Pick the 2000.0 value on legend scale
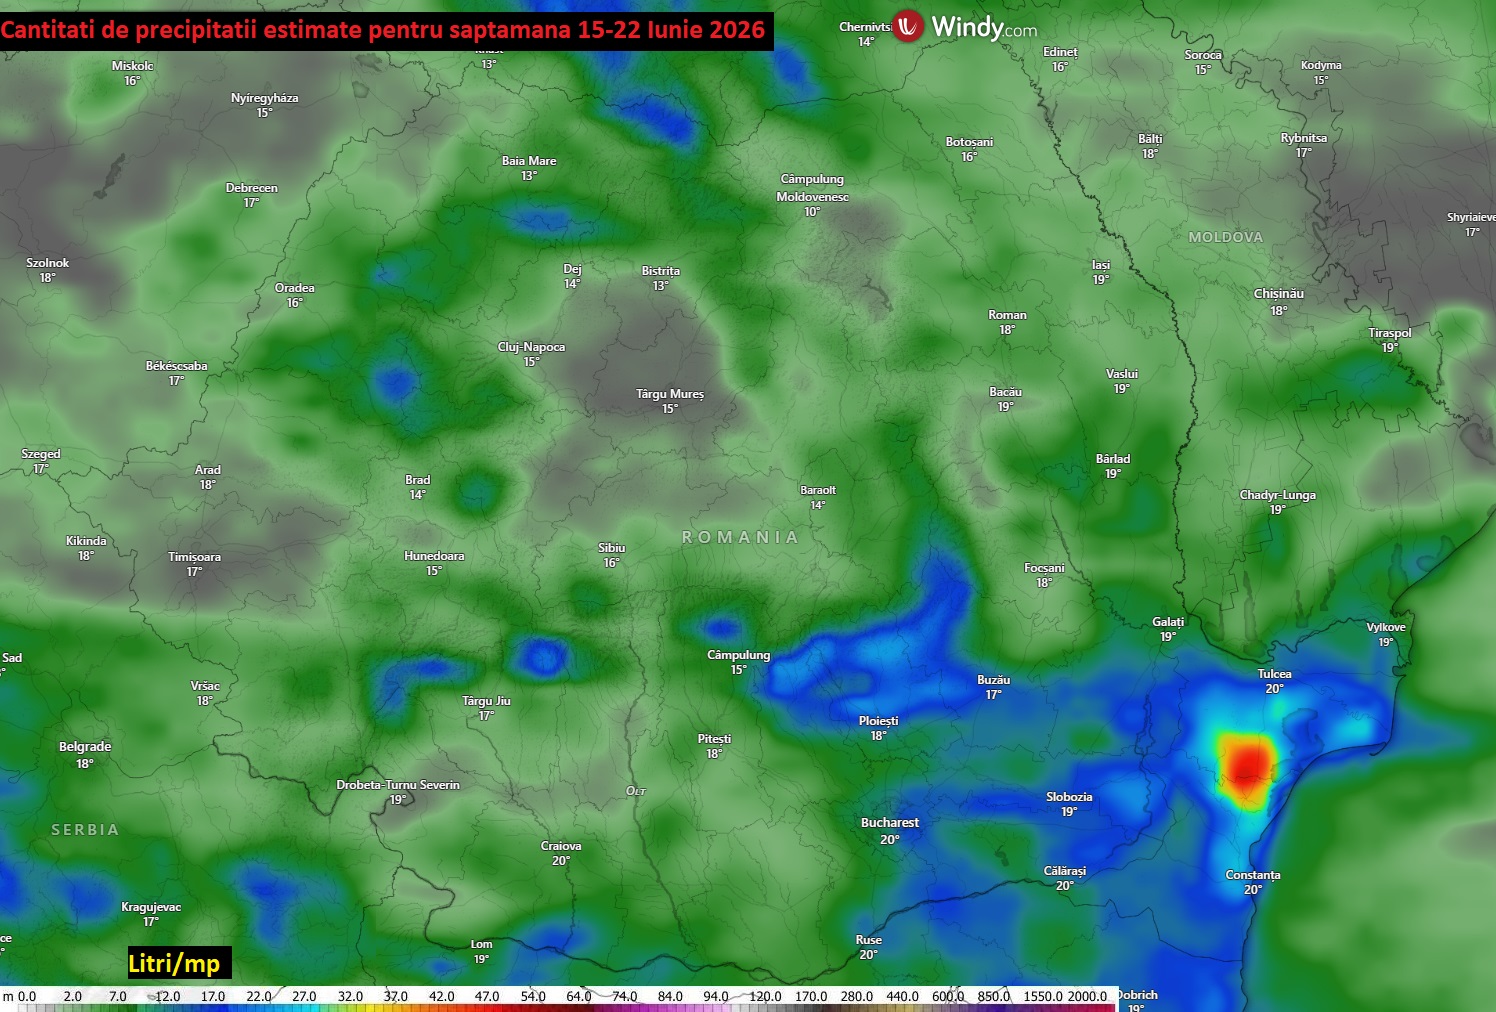Viewport: 1496px width, 1012px height. pyautogui.click(x=1087, y=996)
